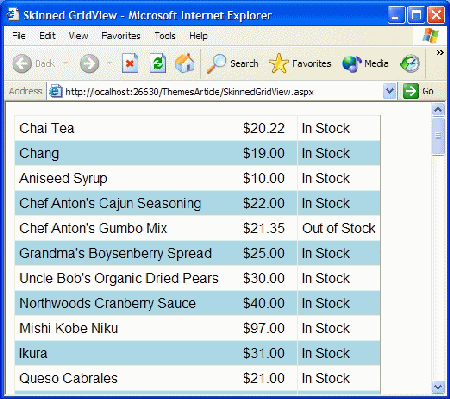Click the $25.00 price cell
The width and height of the screenshot is (450, 399).
268,253
